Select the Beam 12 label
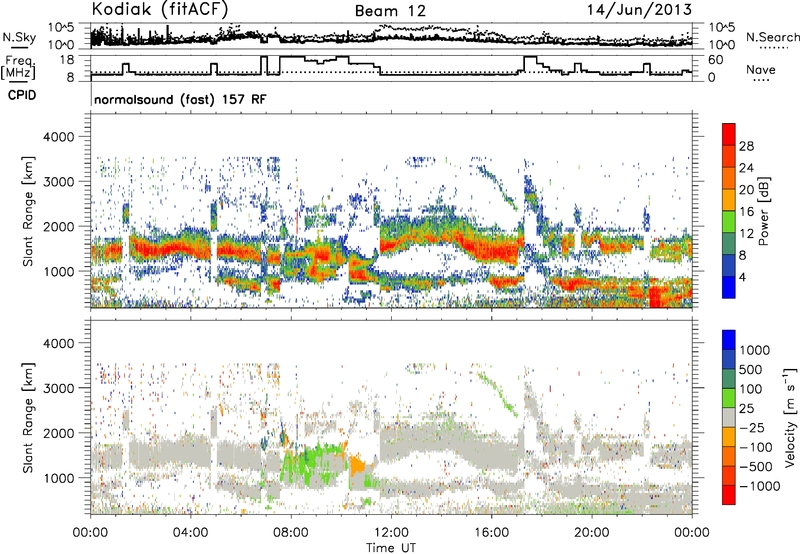800x554 pixels. [x=390, y=11]
